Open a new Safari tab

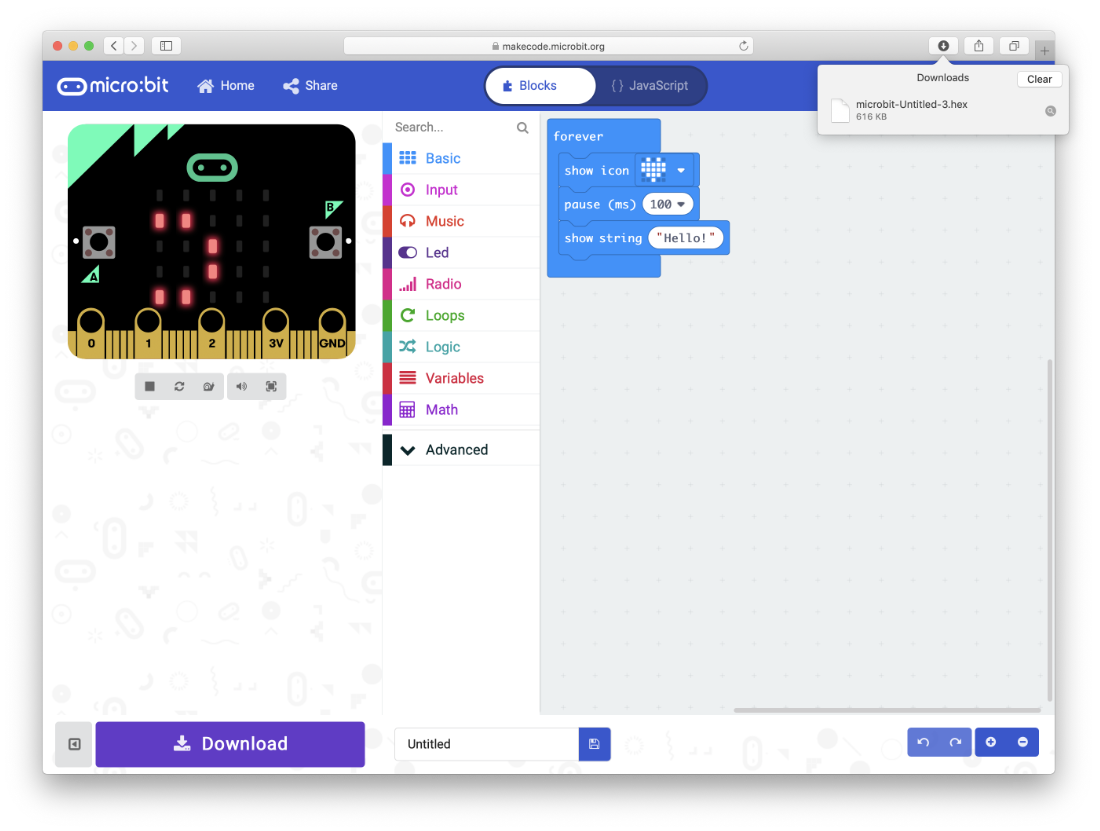[x=1045, y=50]
